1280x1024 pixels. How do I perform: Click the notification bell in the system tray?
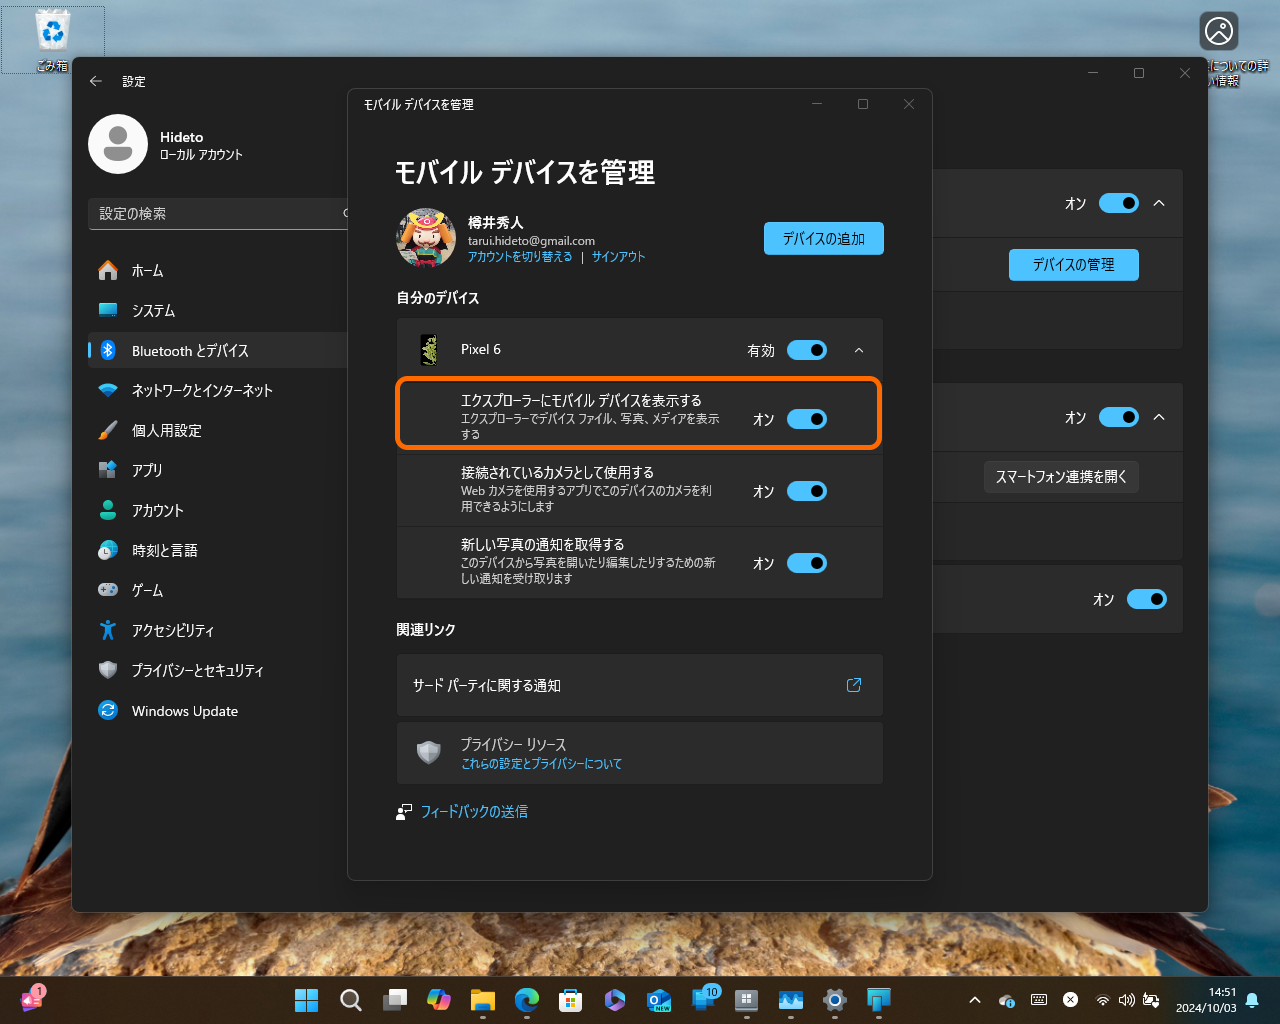click(1253, 999)
